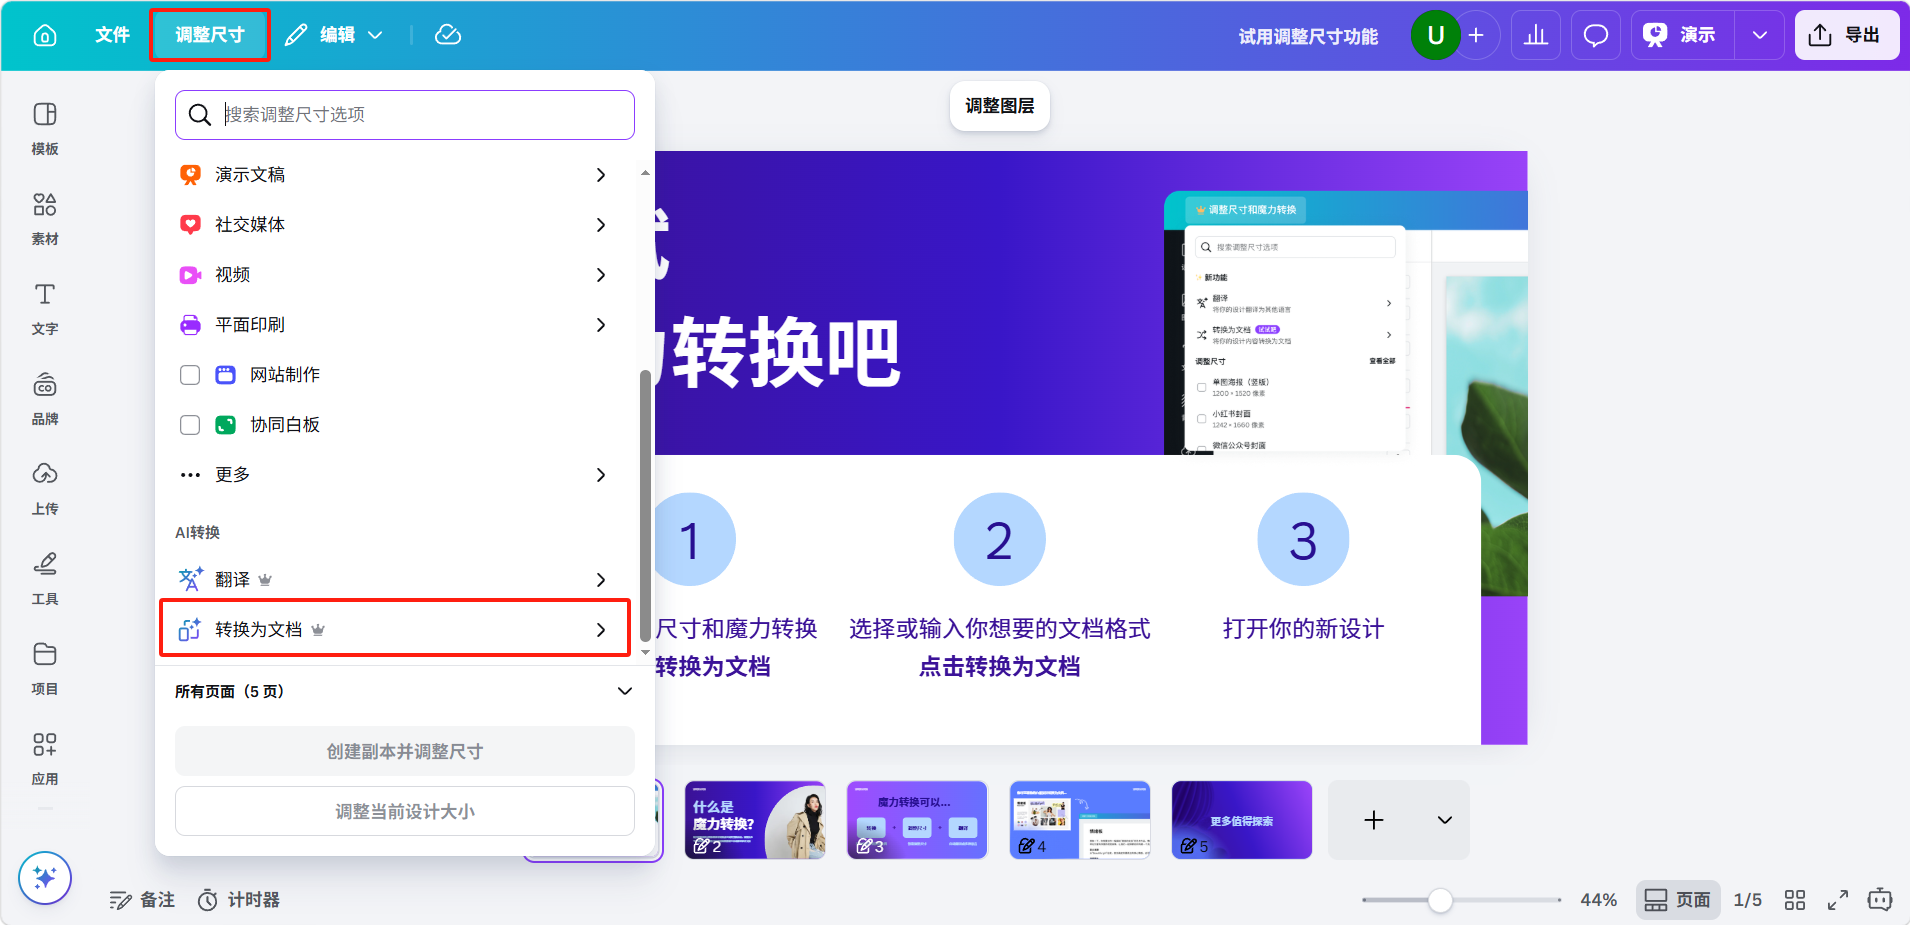Open the 文件 menu

[112, 35]
